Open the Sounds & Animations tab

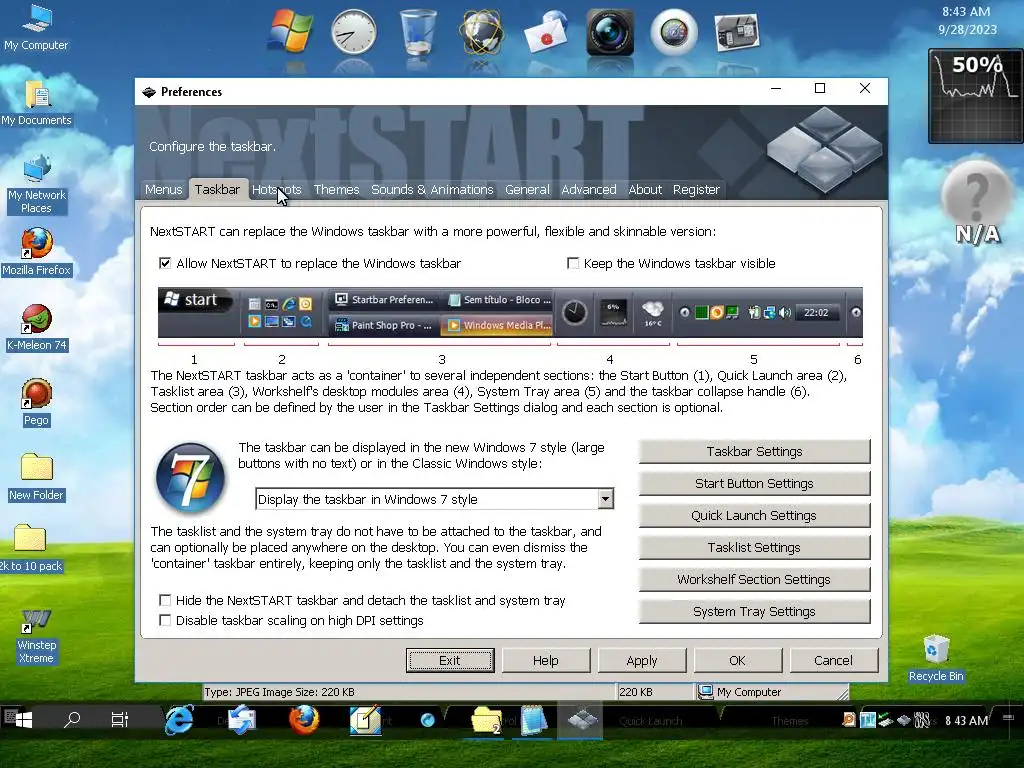pyautogui.click(x=432, y=189)
